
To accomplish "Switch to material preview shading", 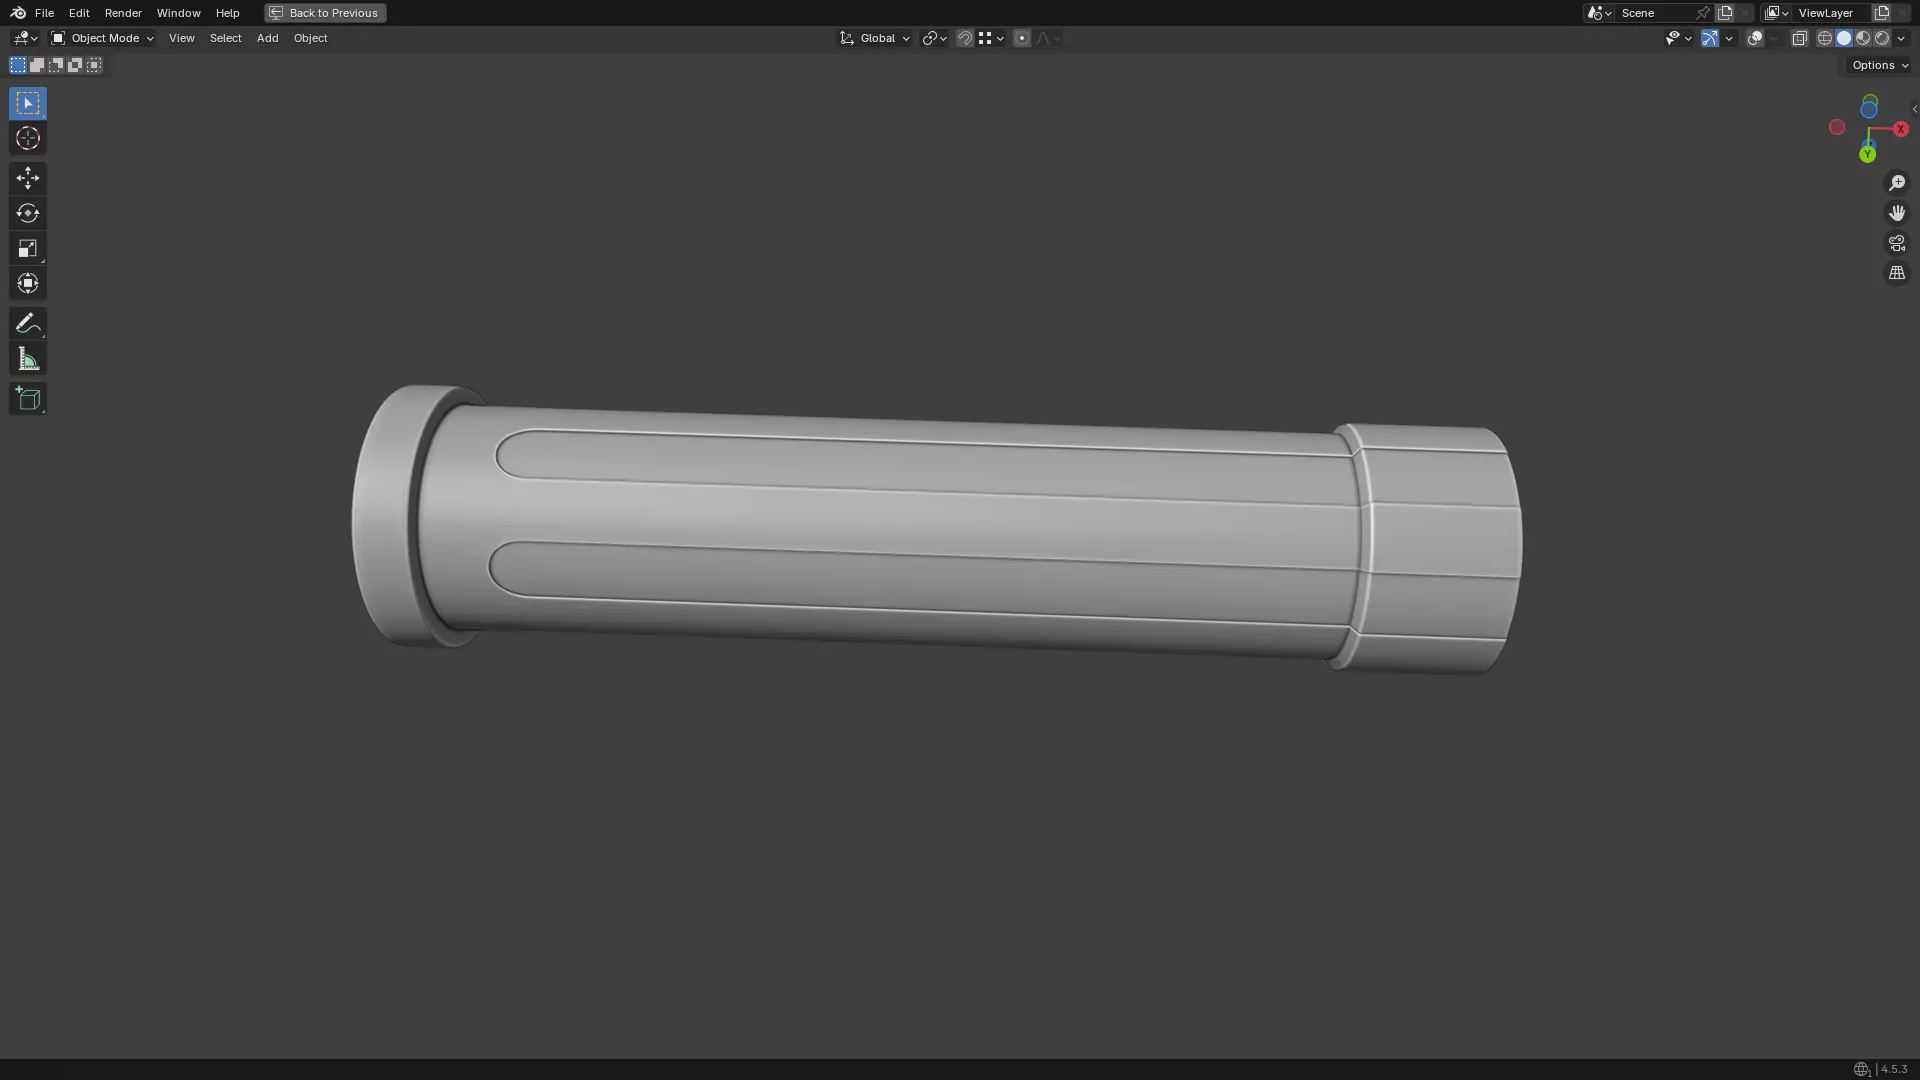I will pos(1863,38).
